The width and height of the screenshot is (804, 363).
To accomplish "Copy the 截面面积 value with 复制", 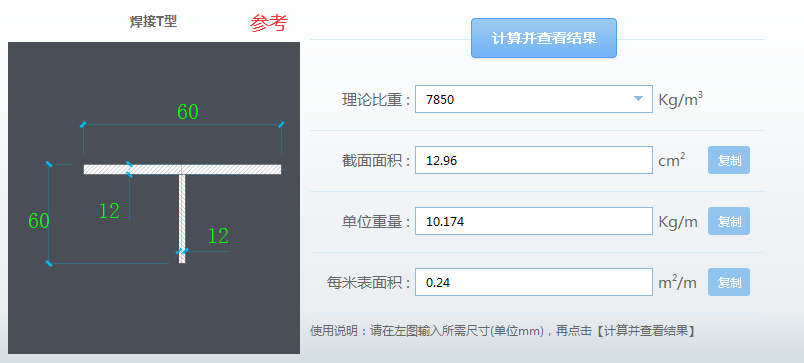I will tap(729, 160).
